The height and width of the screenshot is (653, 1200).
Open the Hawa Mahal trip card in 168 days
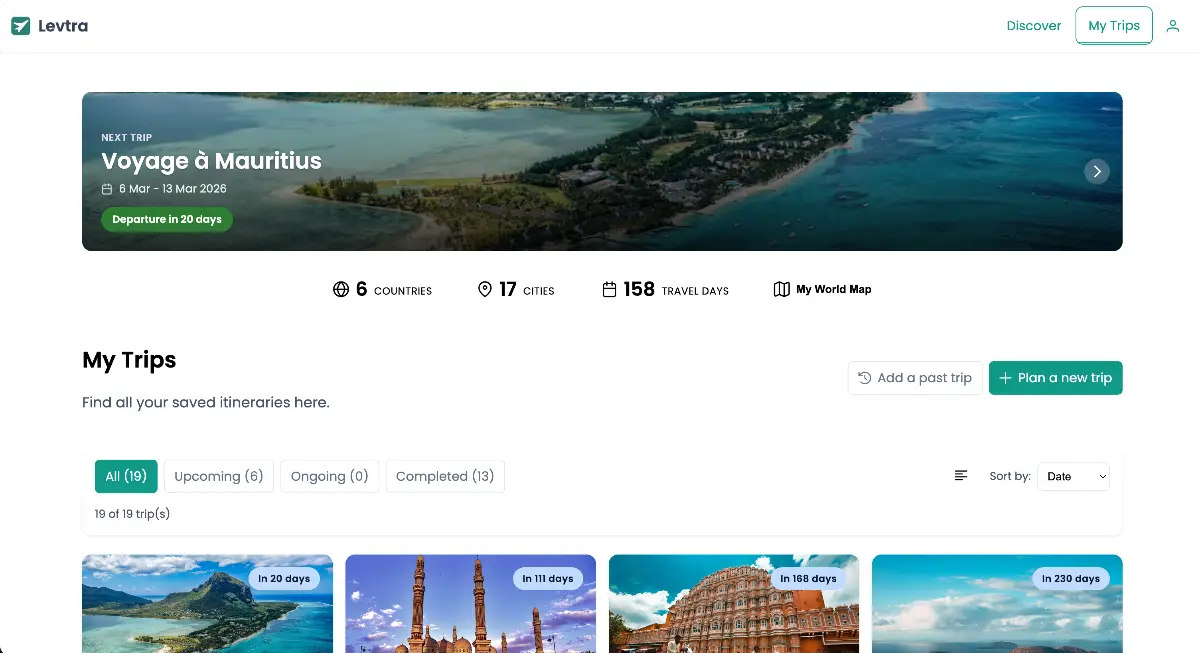(733, 605)
